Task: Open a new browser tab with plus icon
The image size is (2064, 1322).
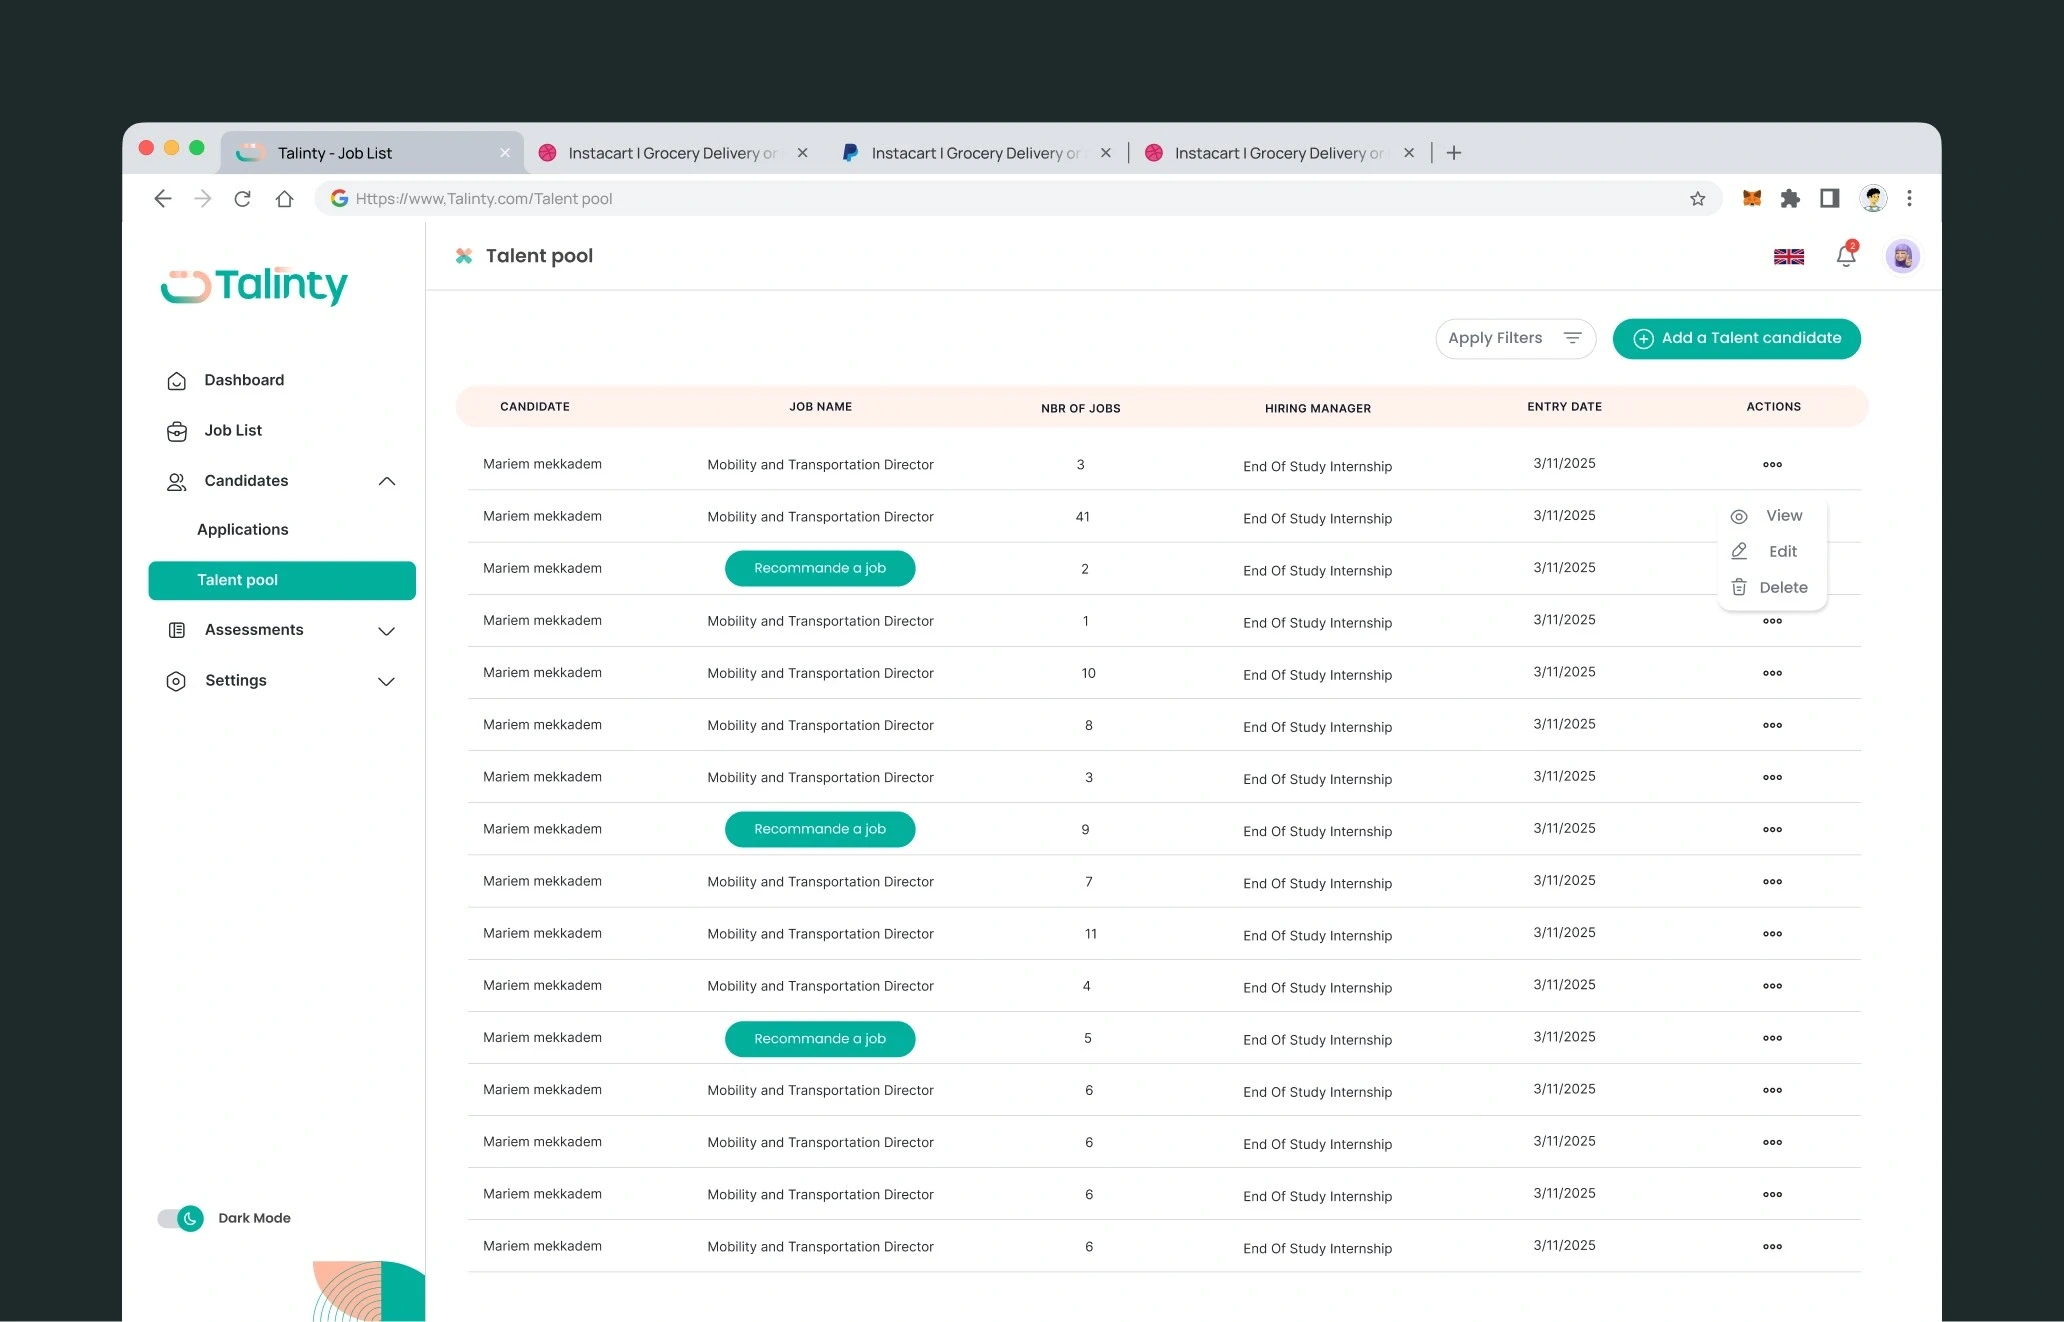Action: (1454, 152)
